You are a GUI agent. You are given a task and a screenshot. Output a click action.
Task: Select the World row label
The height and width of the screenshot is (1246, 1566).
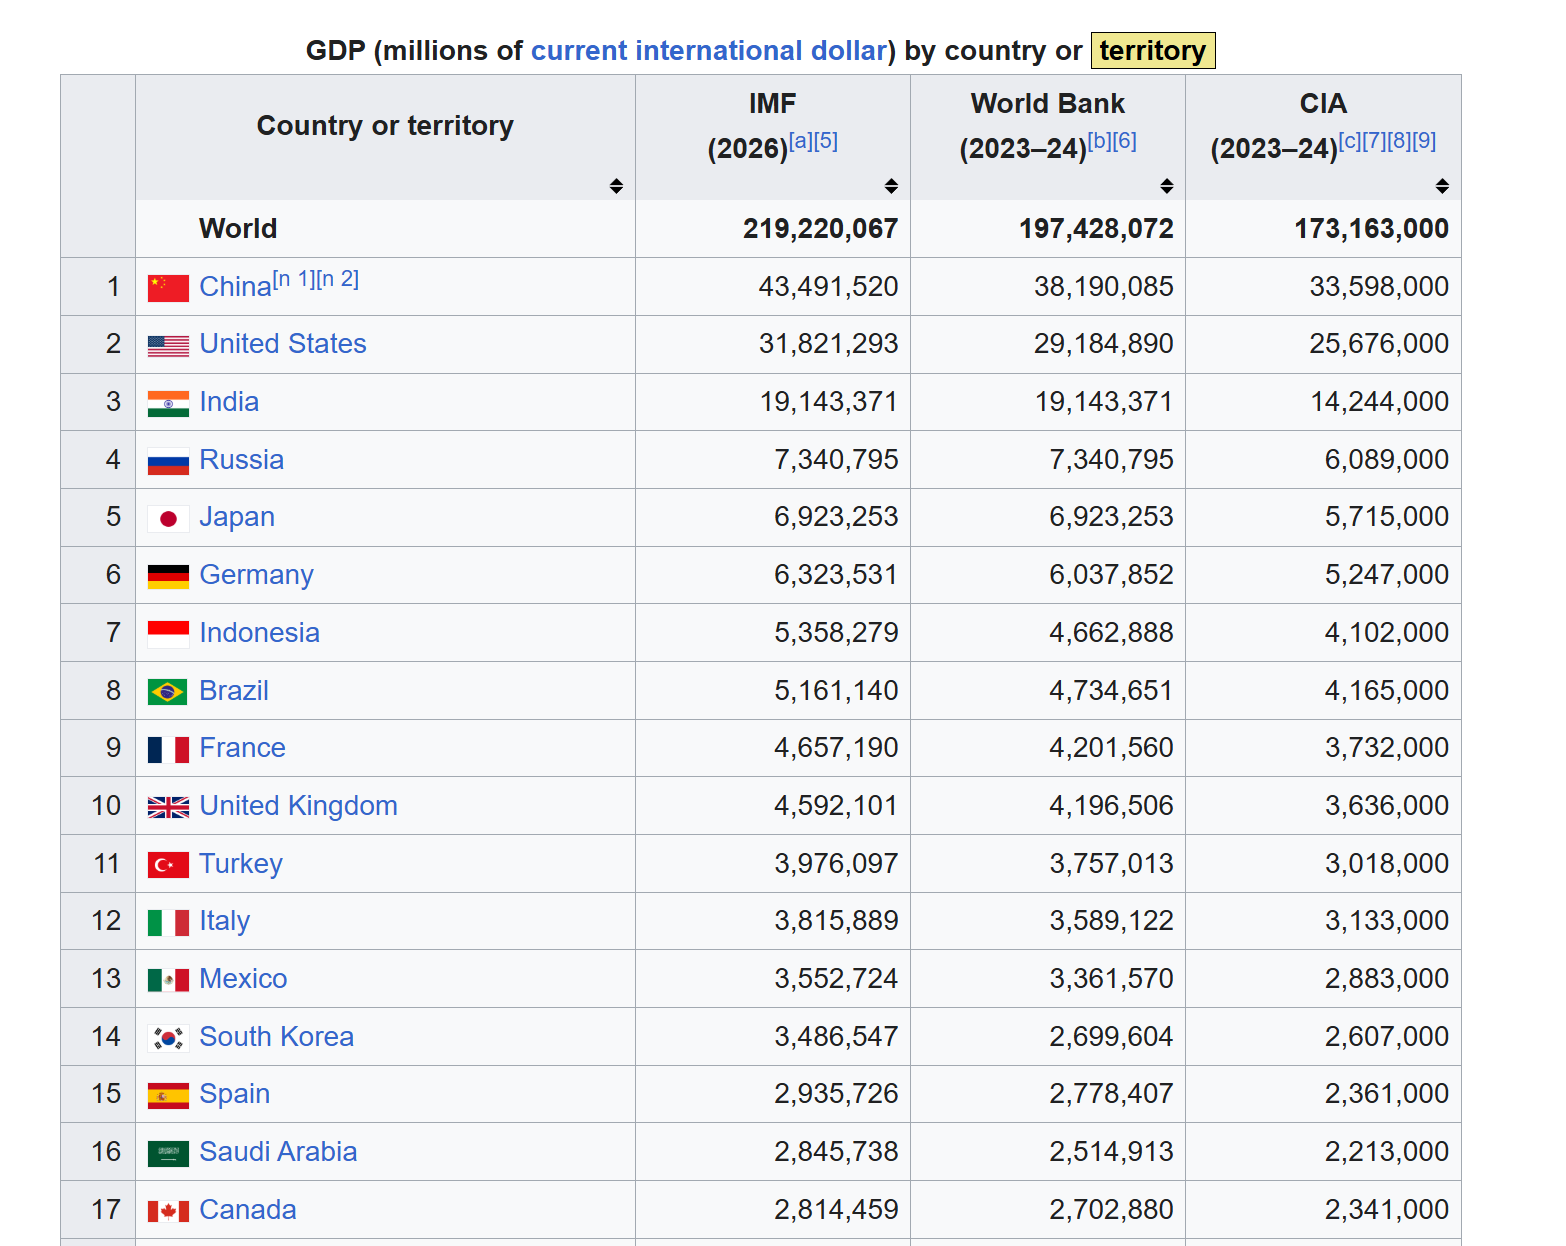[238, 229]
